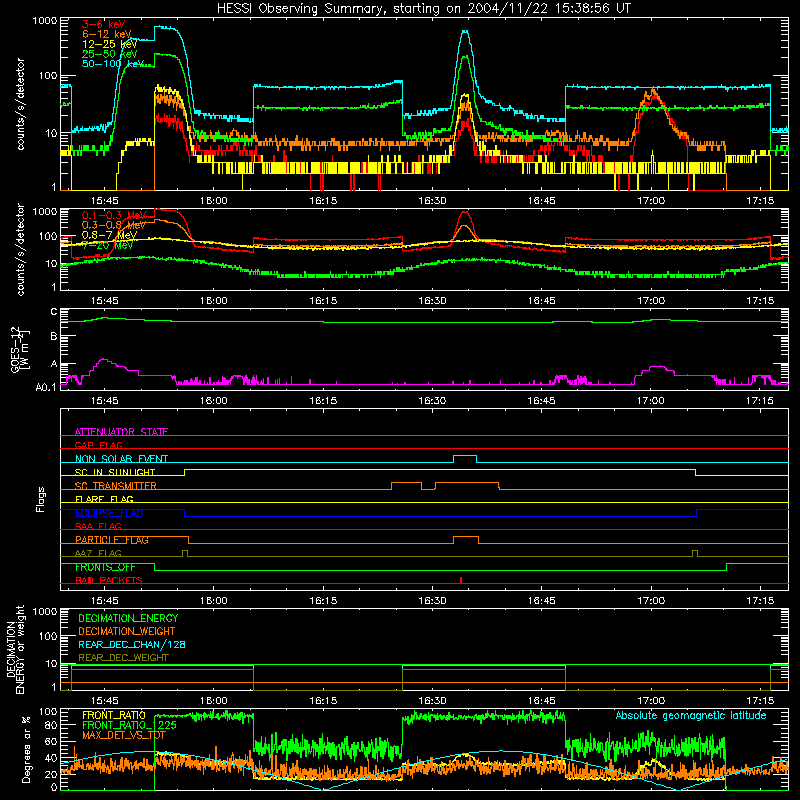This screenshot has width=800, height=800.
Task: Click the NON_SOLAR_EVENT pulse near 16:33
Action: tap(465, 458)
